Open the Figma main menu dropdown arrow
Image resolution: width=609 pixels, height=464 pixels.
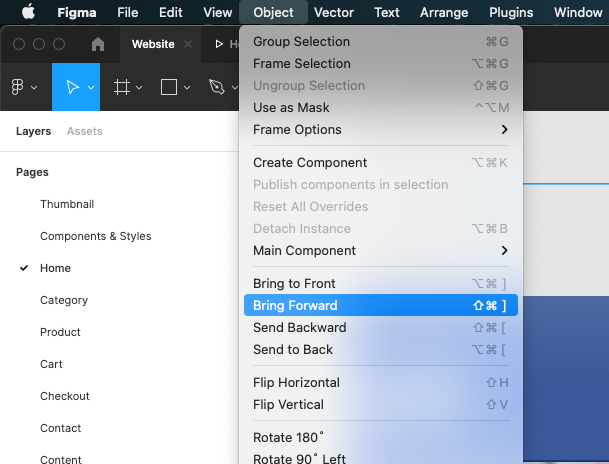pos(34,88)
